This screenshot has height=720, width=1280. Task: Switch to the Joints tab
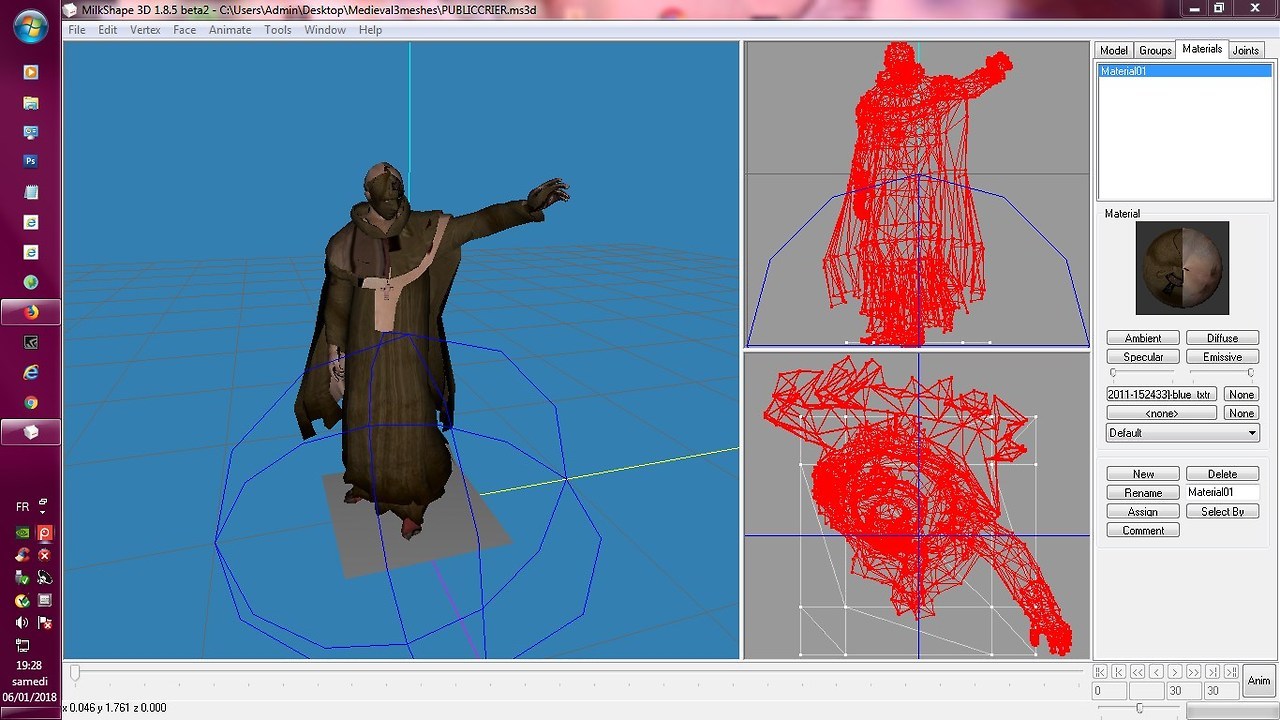[x=1245, y=50]
